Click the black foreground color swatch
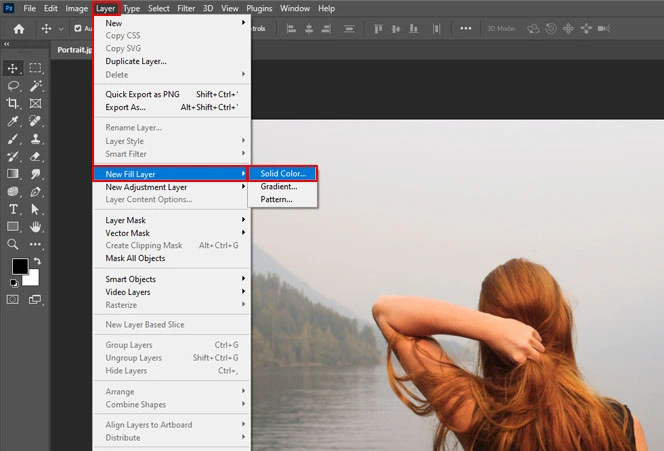 coord(18,266)
